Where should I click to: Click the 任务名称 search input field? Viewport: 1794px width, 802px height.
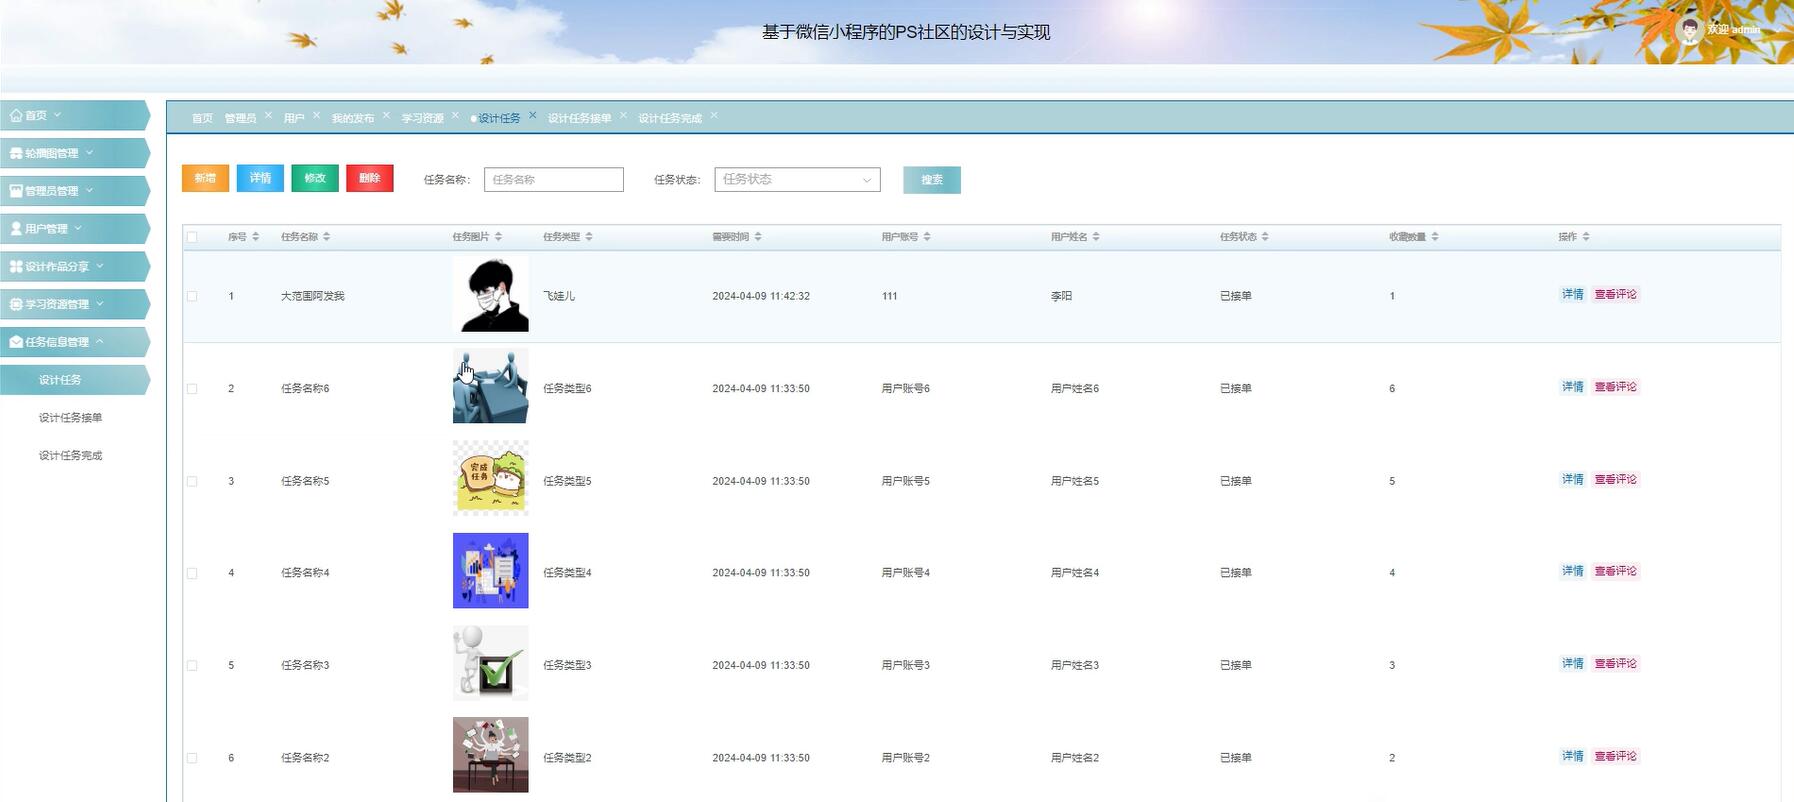554,180
